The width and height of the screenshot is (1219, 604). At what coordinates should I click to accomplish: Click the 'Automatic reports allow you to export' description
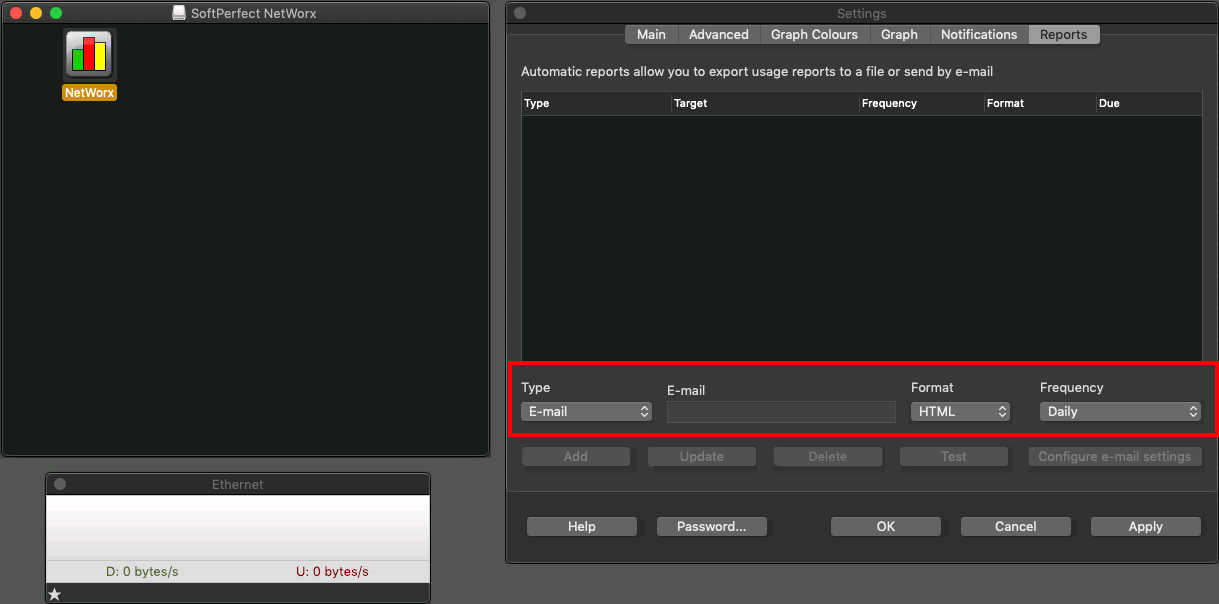pos(757,72)
